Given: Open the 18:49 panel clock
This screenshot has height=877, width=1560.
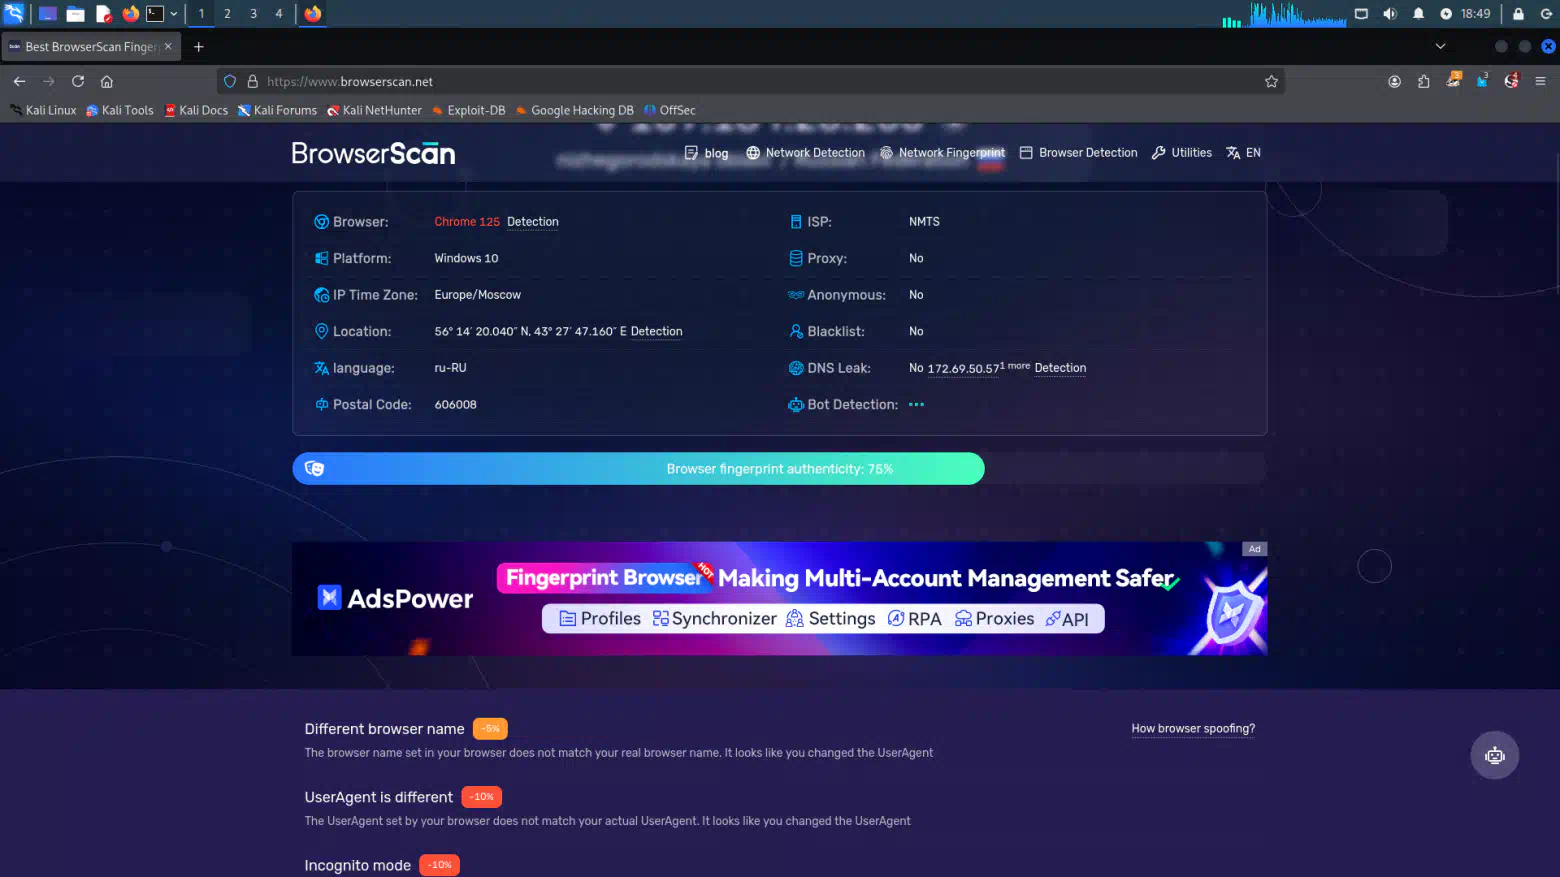Looking at the screenshot, I should 1475,13.
